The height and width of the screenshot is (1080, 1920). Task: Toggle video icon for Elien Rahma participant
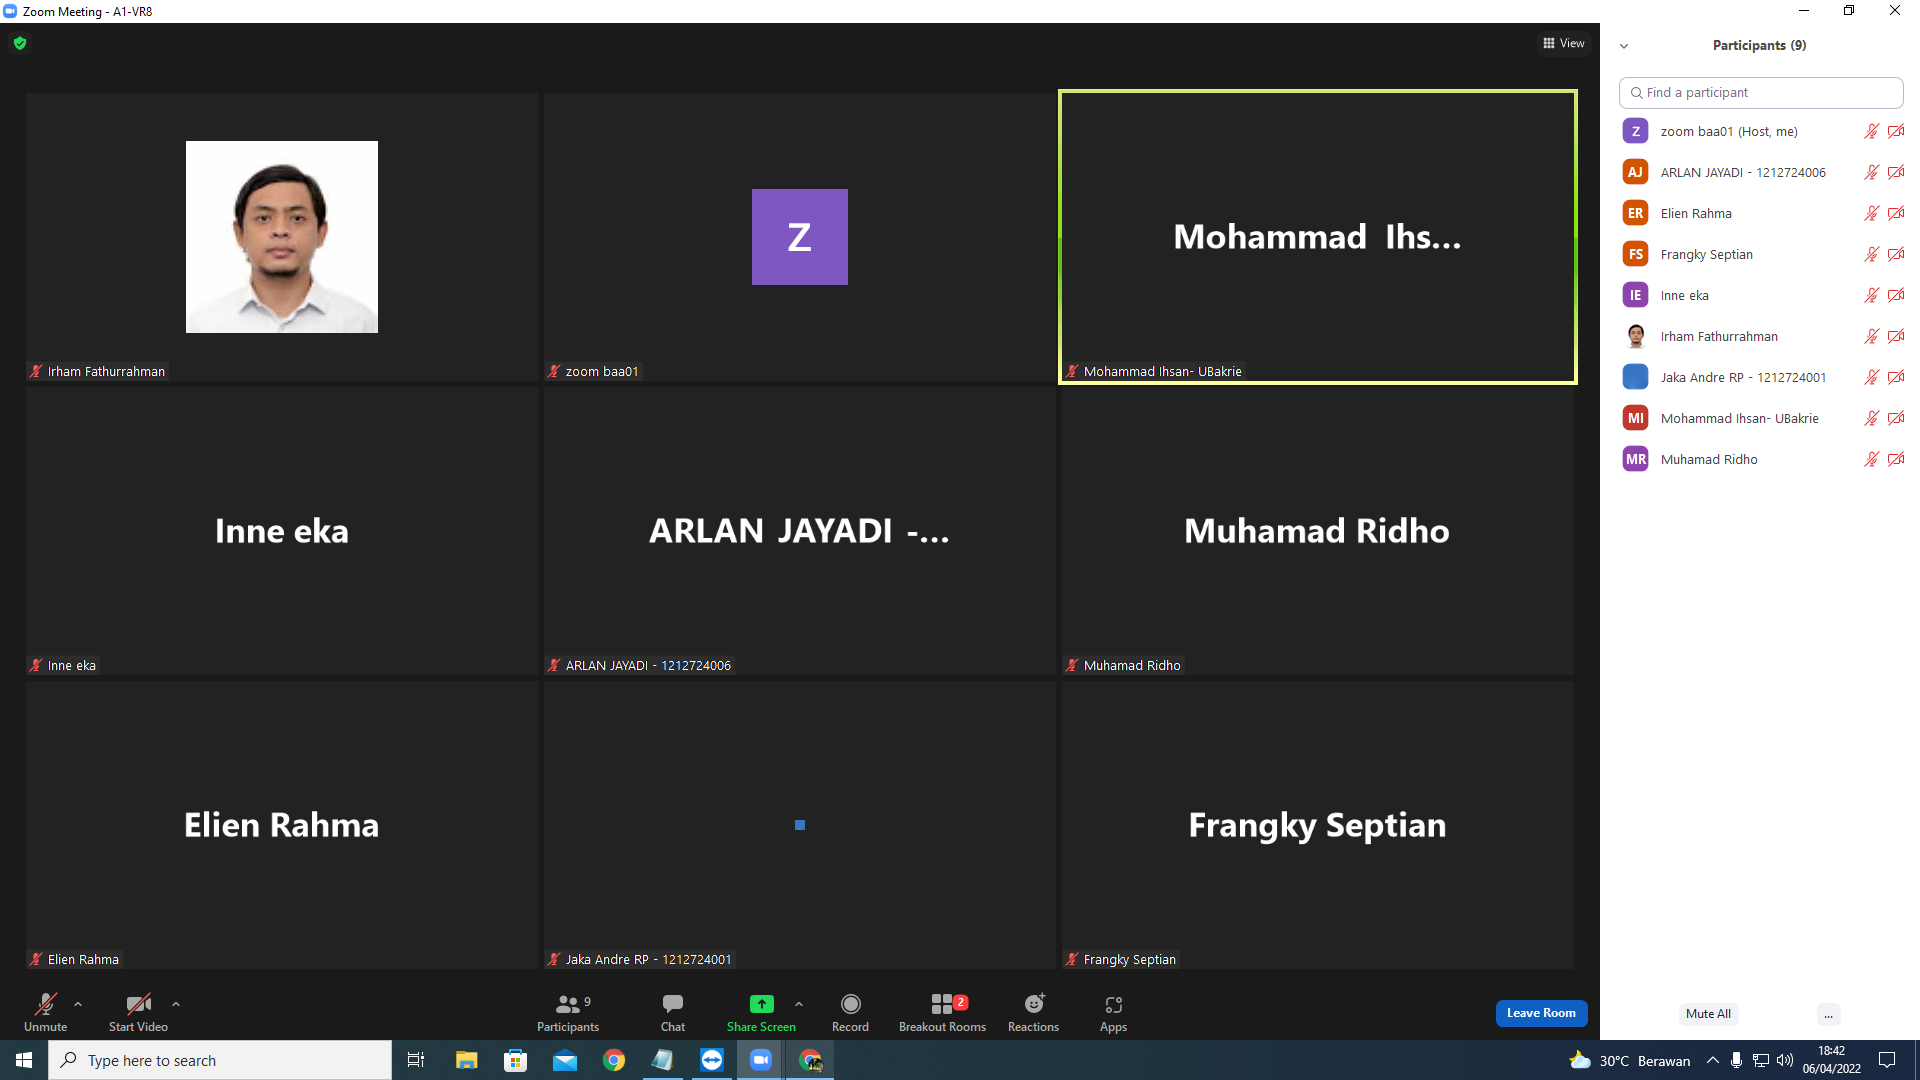(x=1896, y=214)
